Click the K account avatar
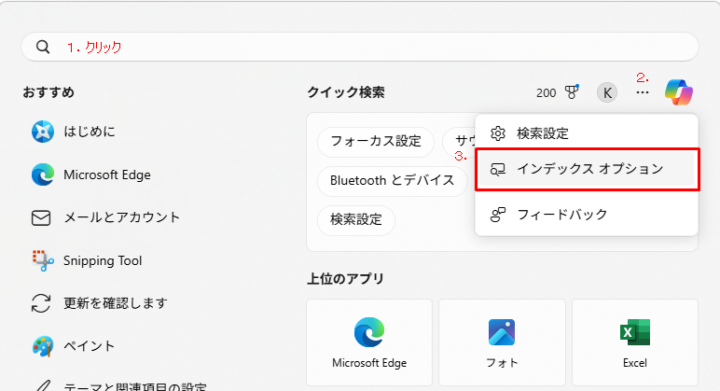Screen dimensions: 720x391 (x=607, y=93)
